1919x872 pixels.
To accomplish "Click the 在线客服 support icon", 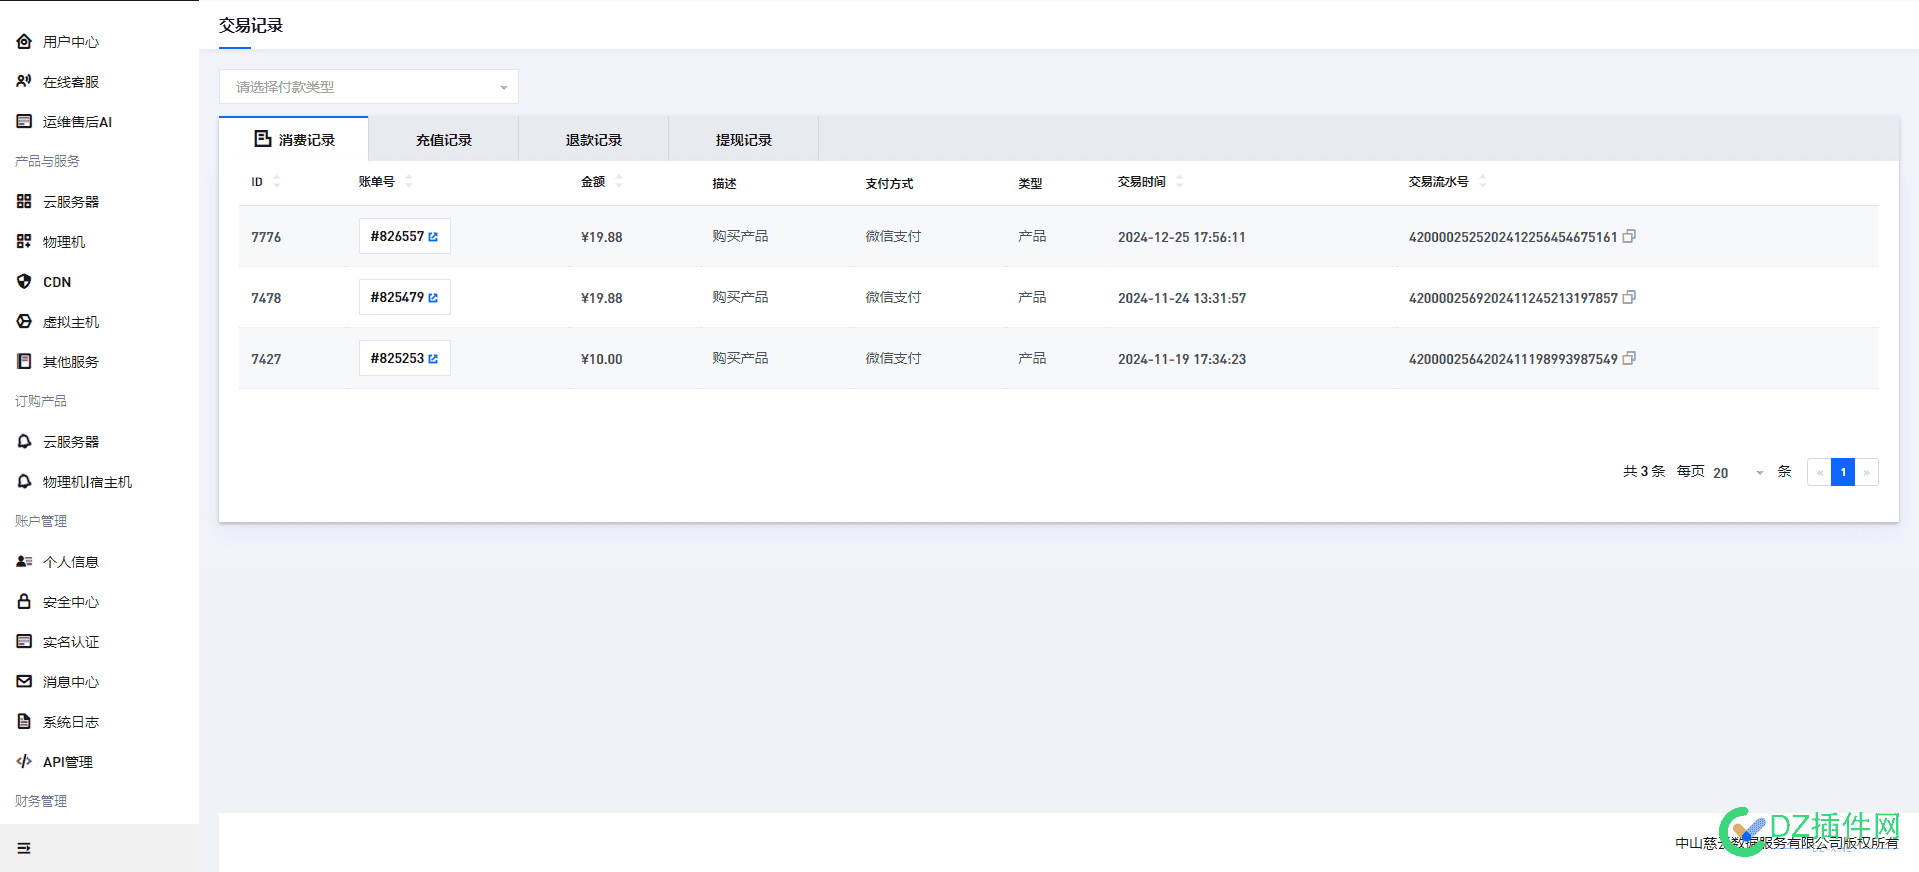I will coord(24,81).
